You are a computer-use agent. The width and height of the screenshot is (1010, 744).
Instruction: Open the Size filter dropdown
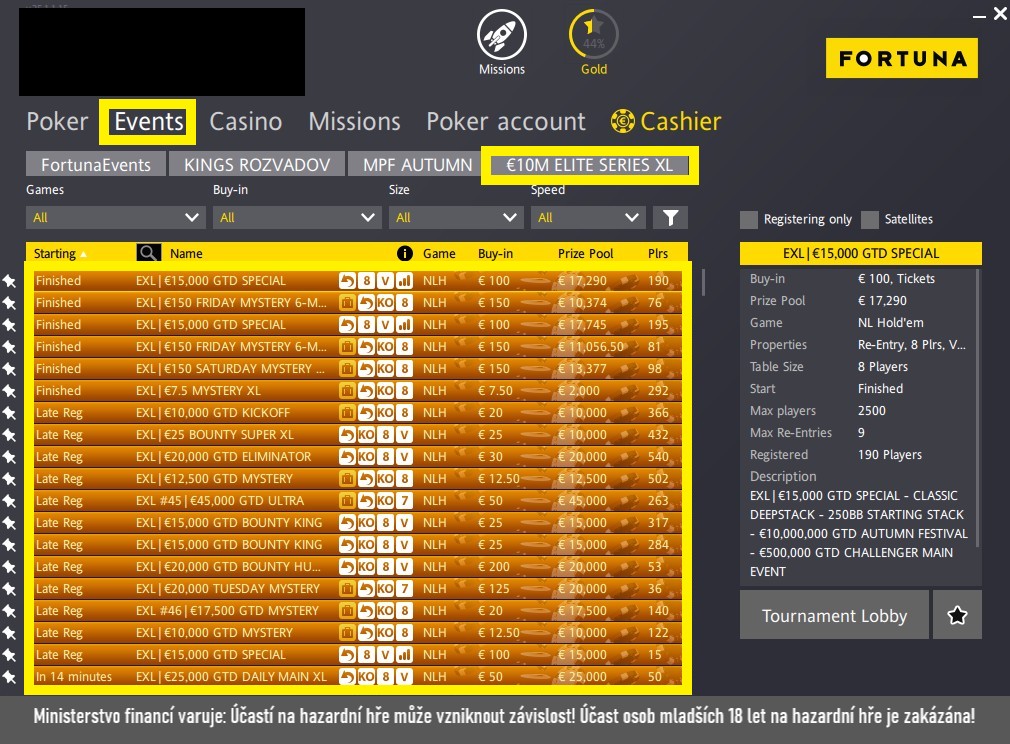coord(456,218)
